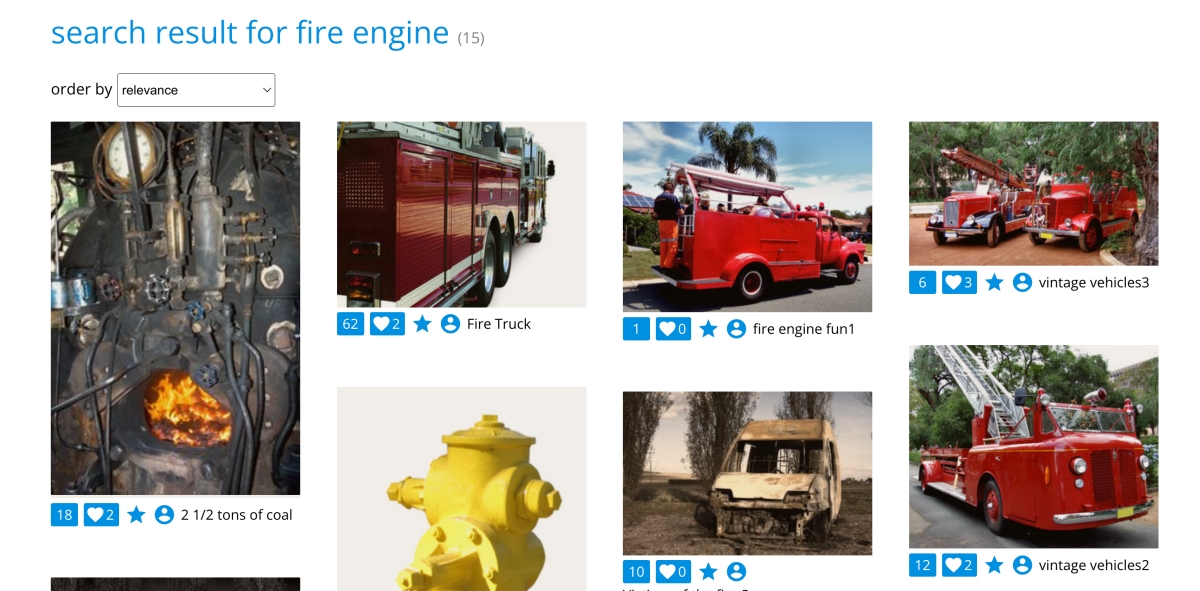Viewport: 1200px width, 591px height.
Task: Star the fire engine fun1 image
Action: pyautogui.click(x=708, y=329)
